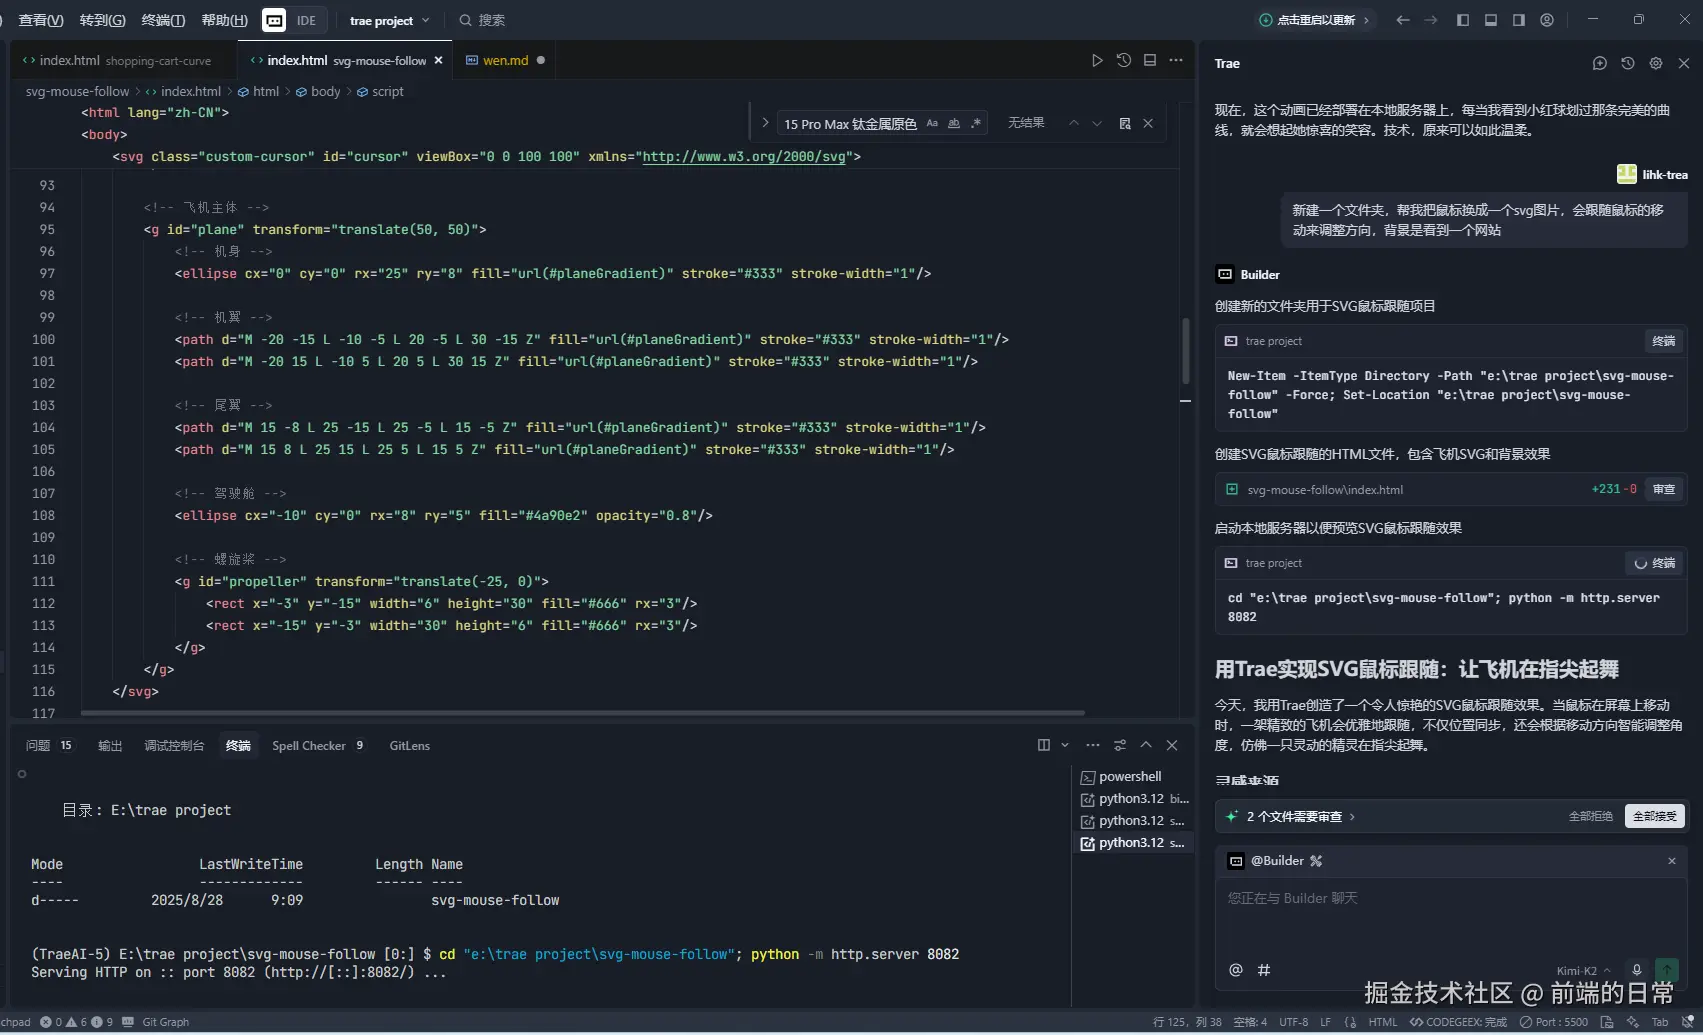
Task: Click 全部接受 accept all button
Action: tap(1654, 816)
